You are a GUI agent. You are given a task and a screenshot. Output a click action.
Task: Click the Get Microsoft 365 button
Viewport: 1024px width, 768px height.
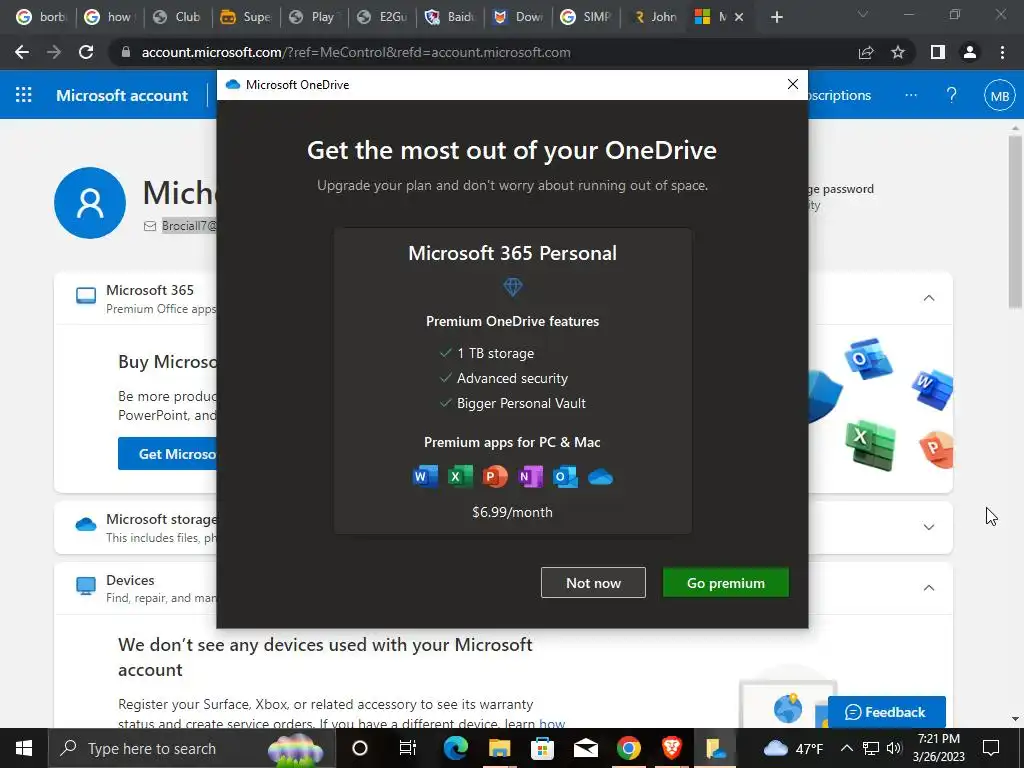tap(168, 454)
